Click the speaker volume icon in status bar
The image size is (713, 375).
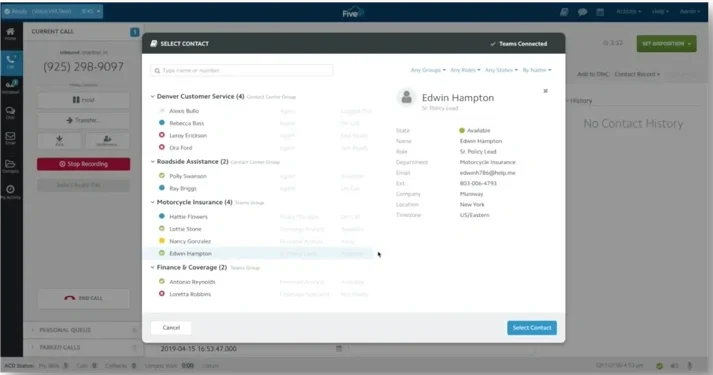(674, 365)
